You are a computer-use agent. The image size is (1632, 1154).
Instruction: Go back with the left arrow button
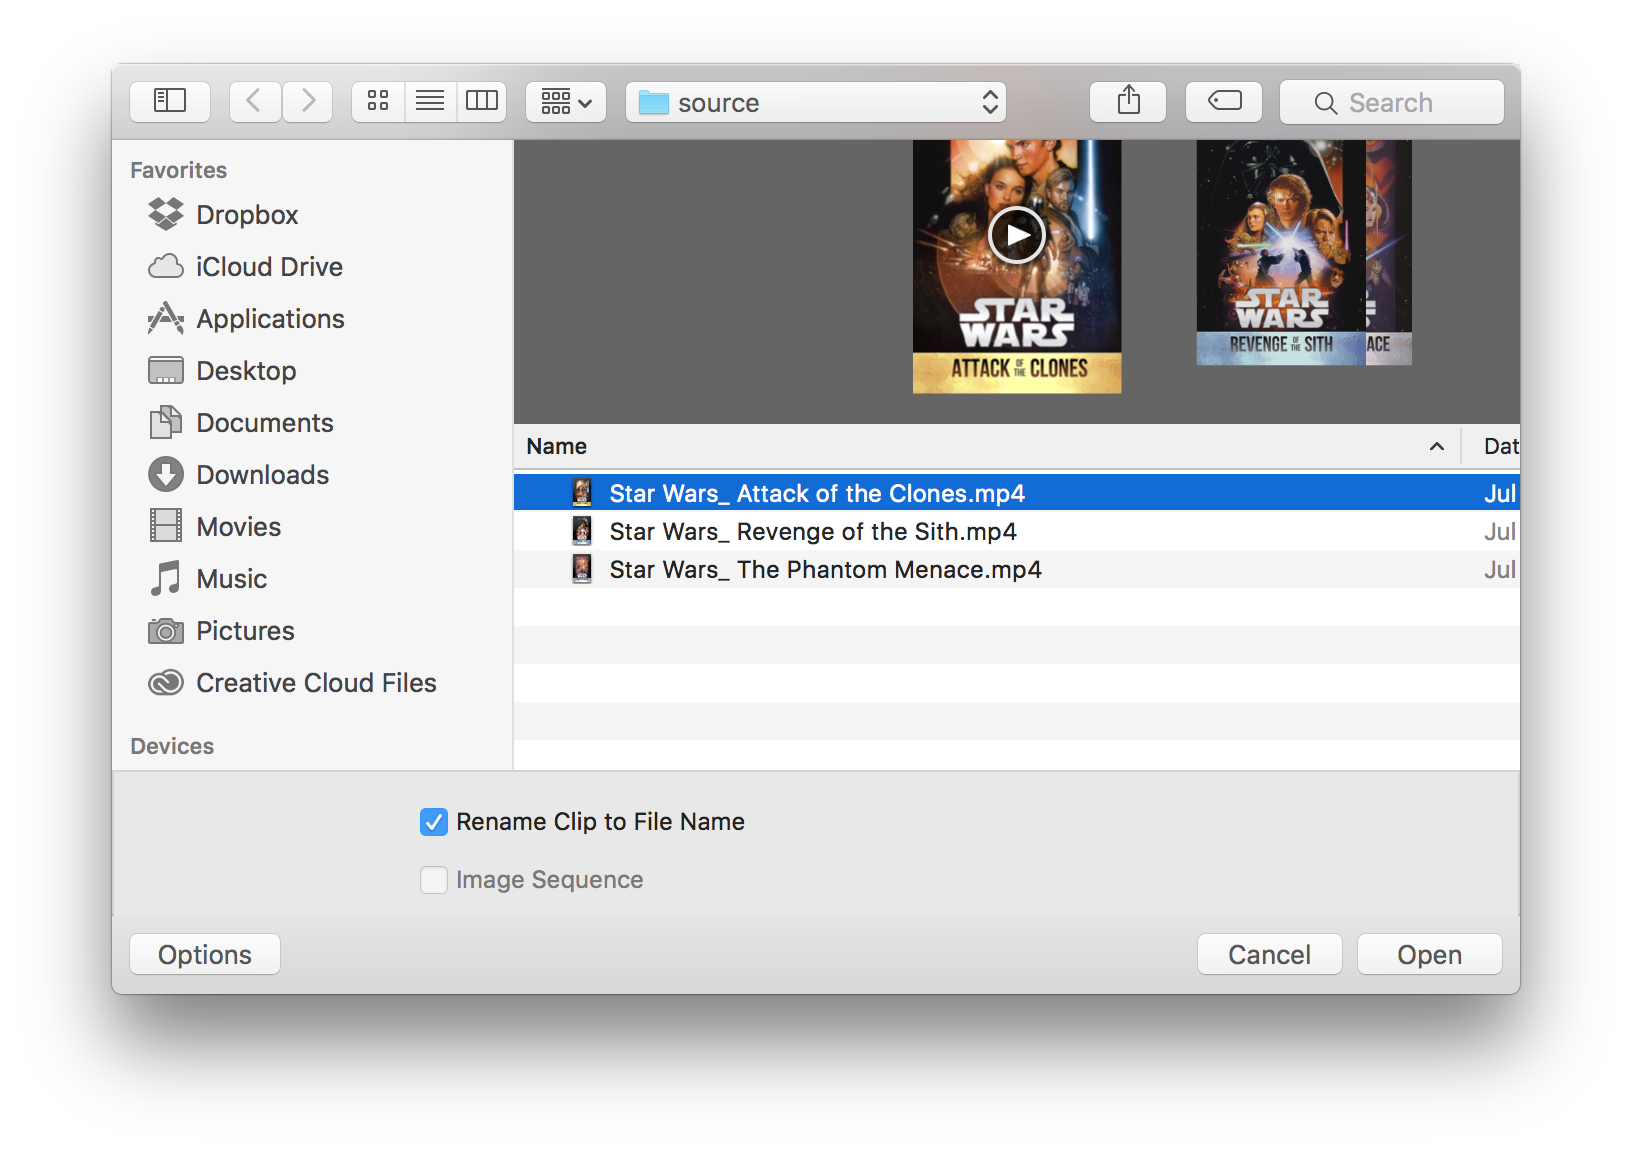pyautogui.click(x=254, y=101)
